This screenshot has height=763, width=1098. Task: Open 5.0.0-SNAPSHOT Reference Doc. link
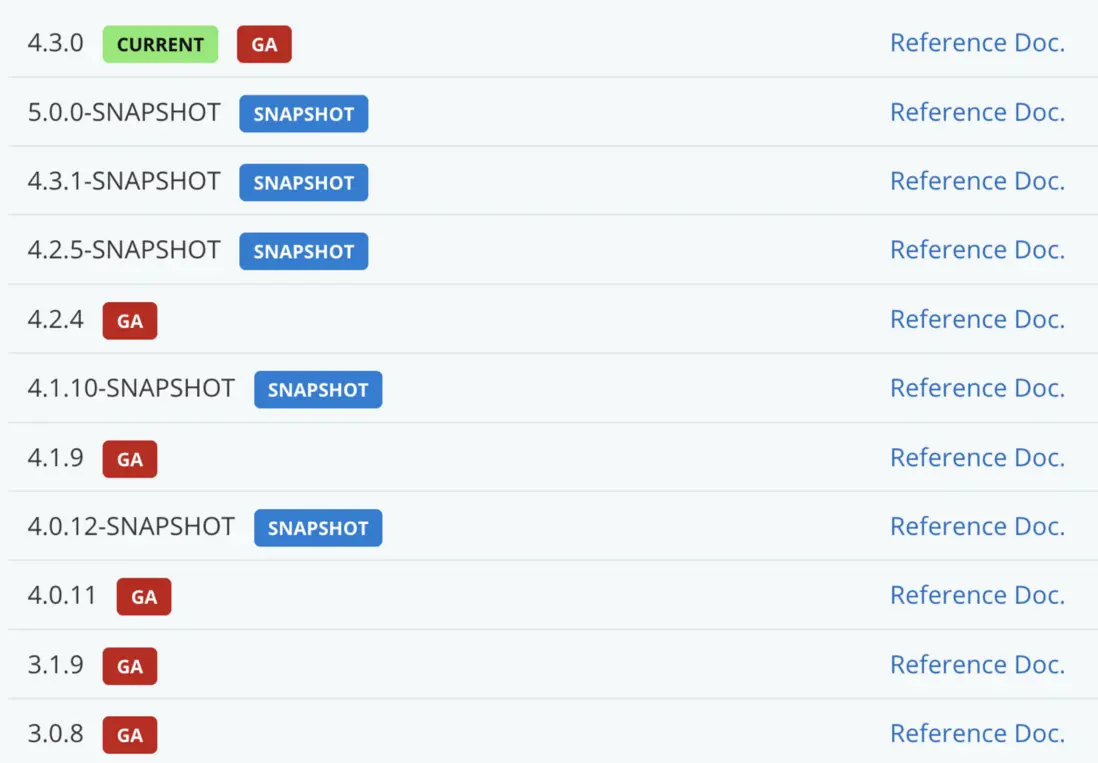click(977, 112)
